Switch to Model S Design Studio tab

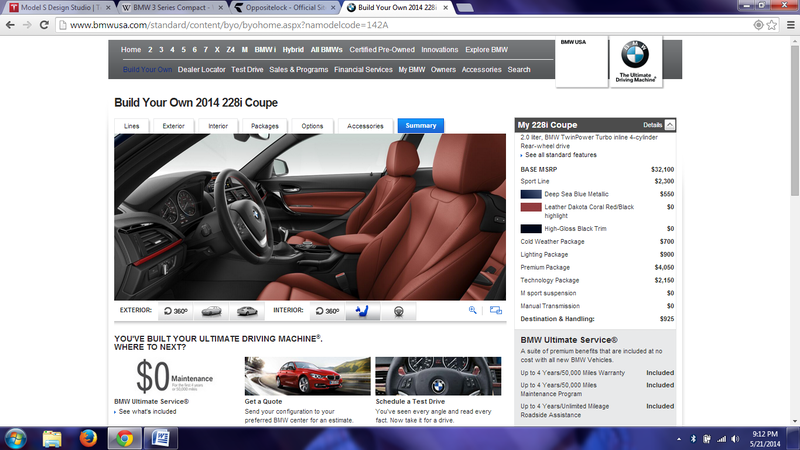pyautogui.click(x=60, y=8)
